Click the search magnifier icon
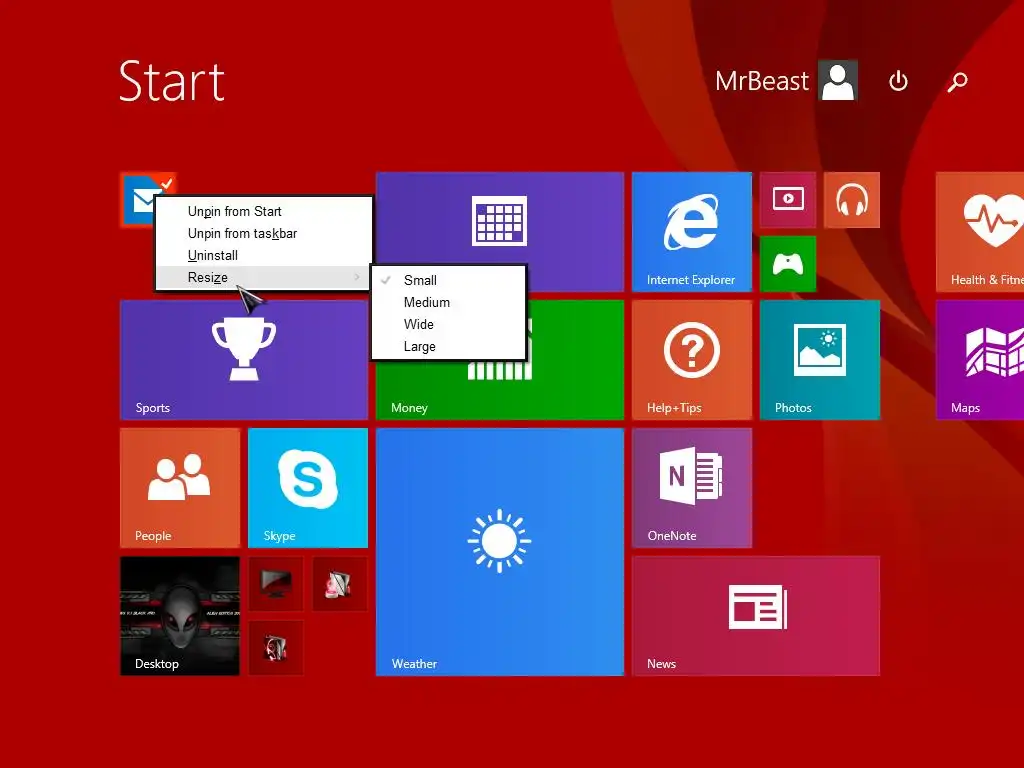The width and height of the screenshot is (1024, 768). 957,82
